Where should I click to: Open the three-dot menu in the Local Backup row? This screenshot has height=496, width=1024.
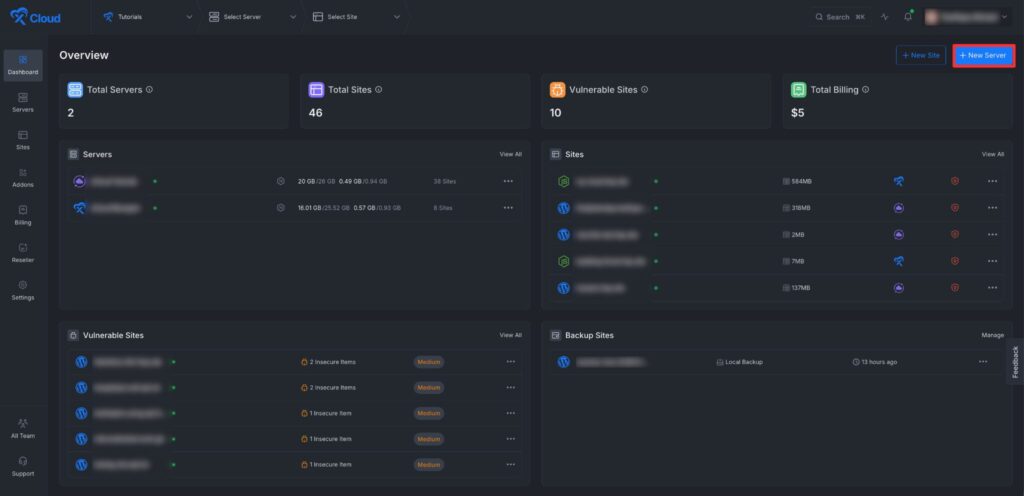click(x=983, y=362)
